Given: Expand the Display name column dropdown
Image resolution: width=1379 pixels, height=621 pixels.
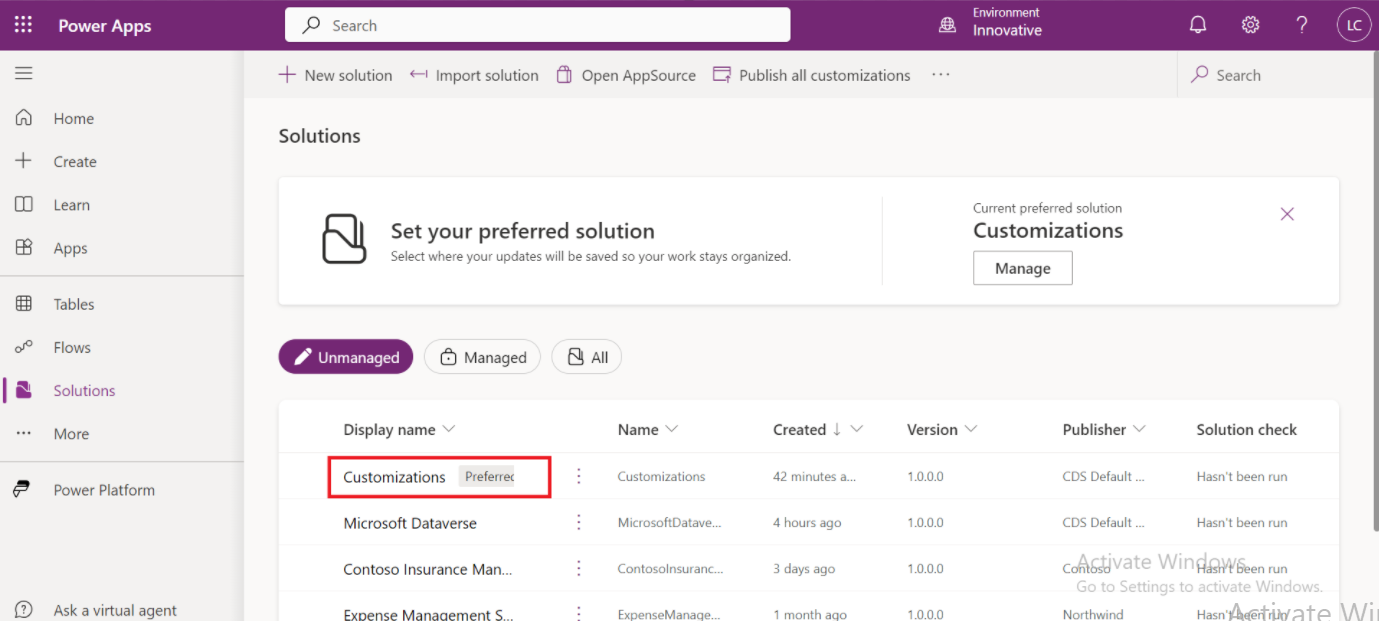Looking at the screenshot, I should coord(449,429).
